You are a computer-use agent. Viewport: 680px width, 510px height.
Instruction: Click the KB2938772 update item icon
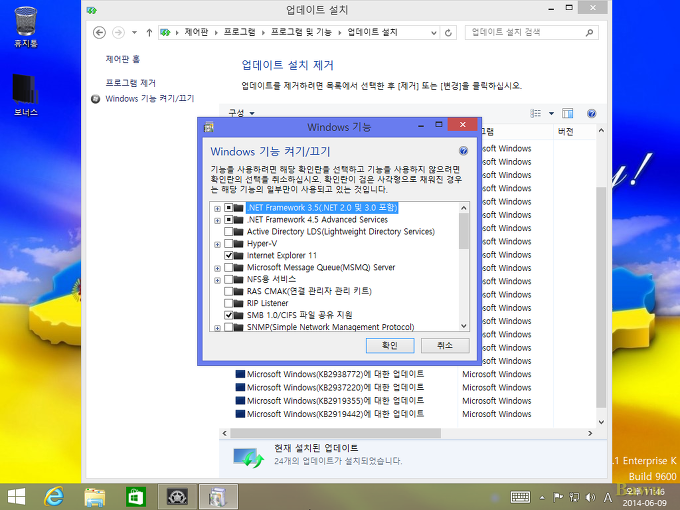240,374
